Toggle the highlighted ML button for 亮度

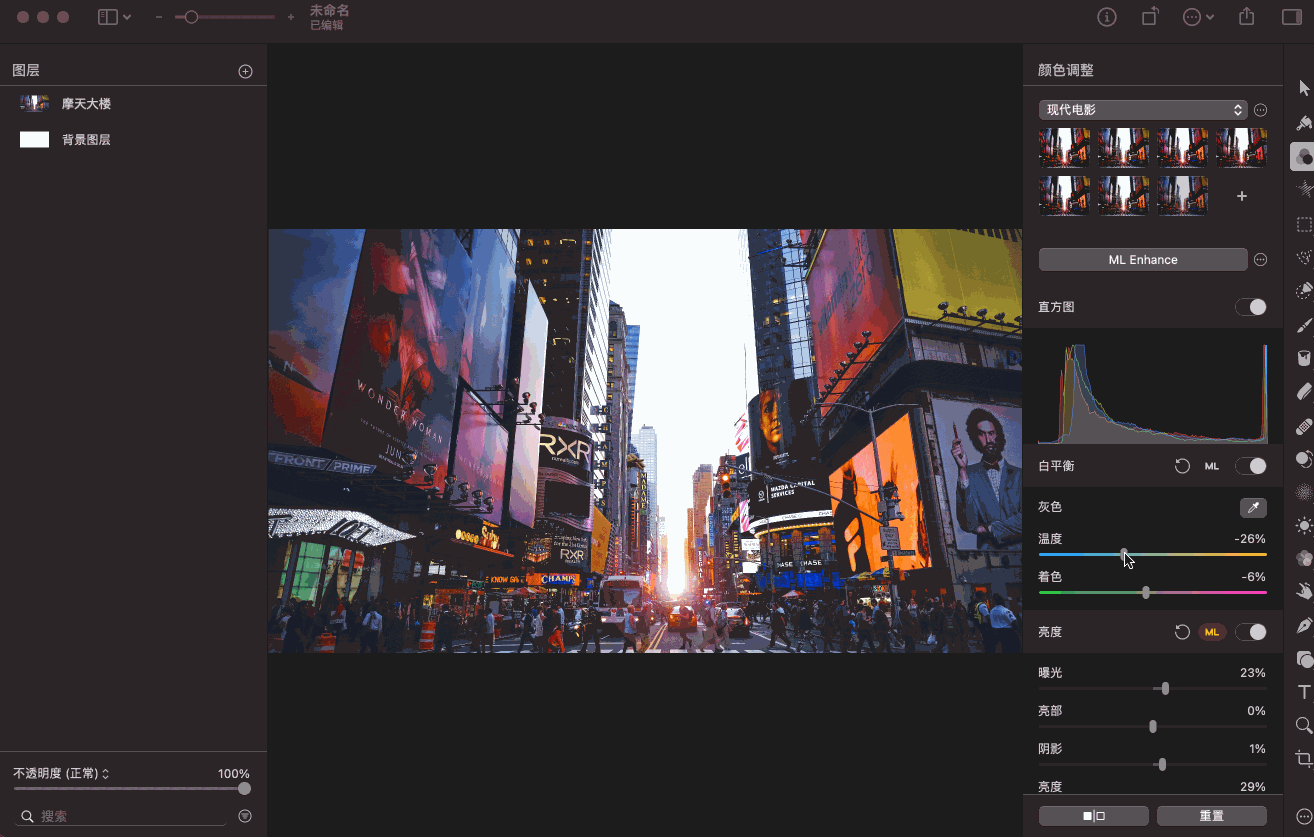(x=1212, y=632)
